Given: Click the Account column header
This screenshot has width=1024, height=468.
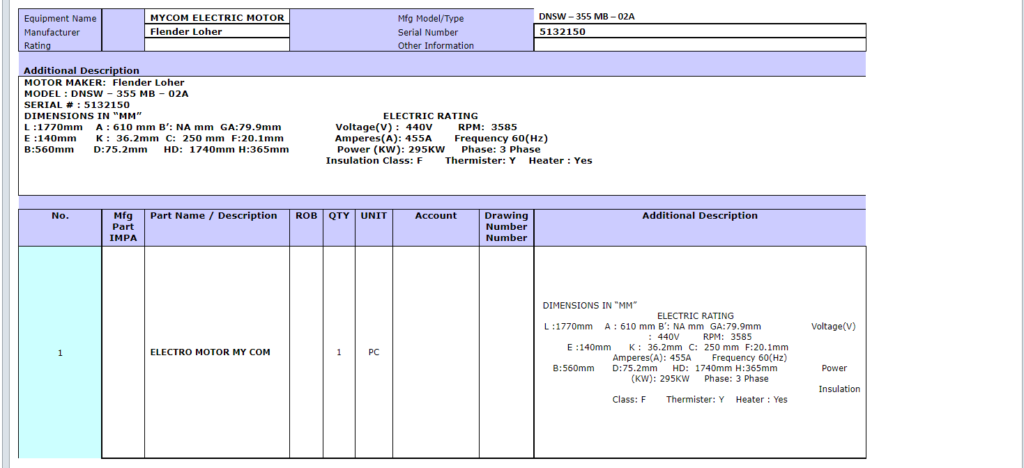Looking at the screenshot, I should (x=435, y=216).
